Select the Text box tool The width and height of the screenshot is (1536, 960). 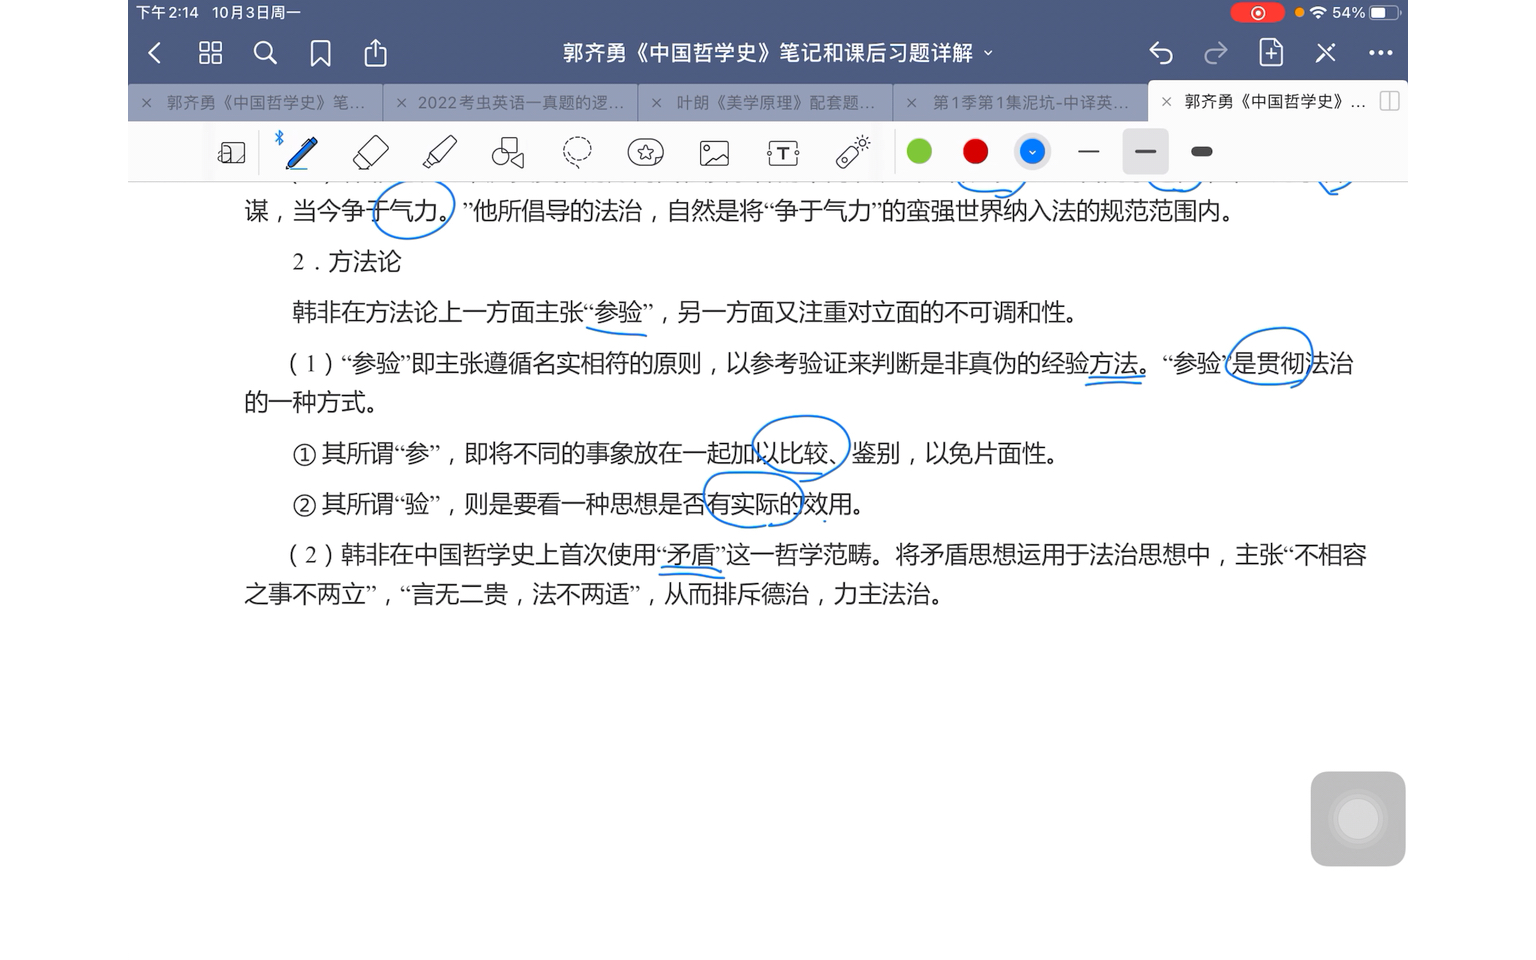tap(783, 152)
